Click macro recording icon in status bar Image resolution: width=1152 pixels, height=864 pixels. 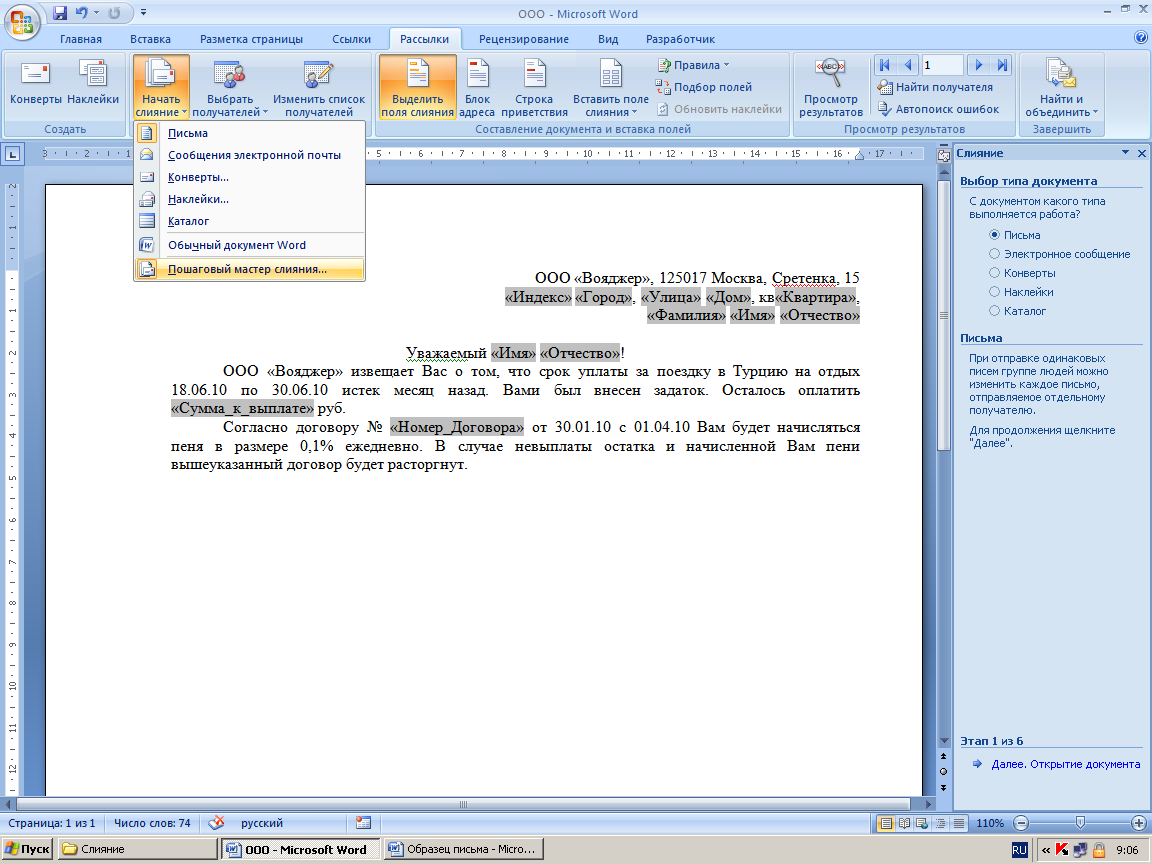pos(363,823)
